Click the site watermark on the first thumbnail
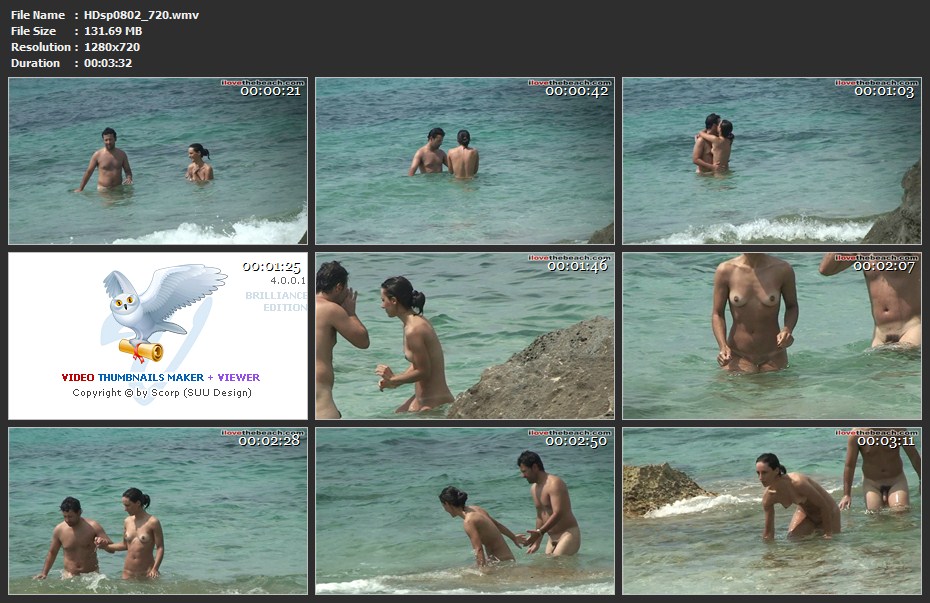Viewport: 930px width, 603px height. (x=263, y=83)
